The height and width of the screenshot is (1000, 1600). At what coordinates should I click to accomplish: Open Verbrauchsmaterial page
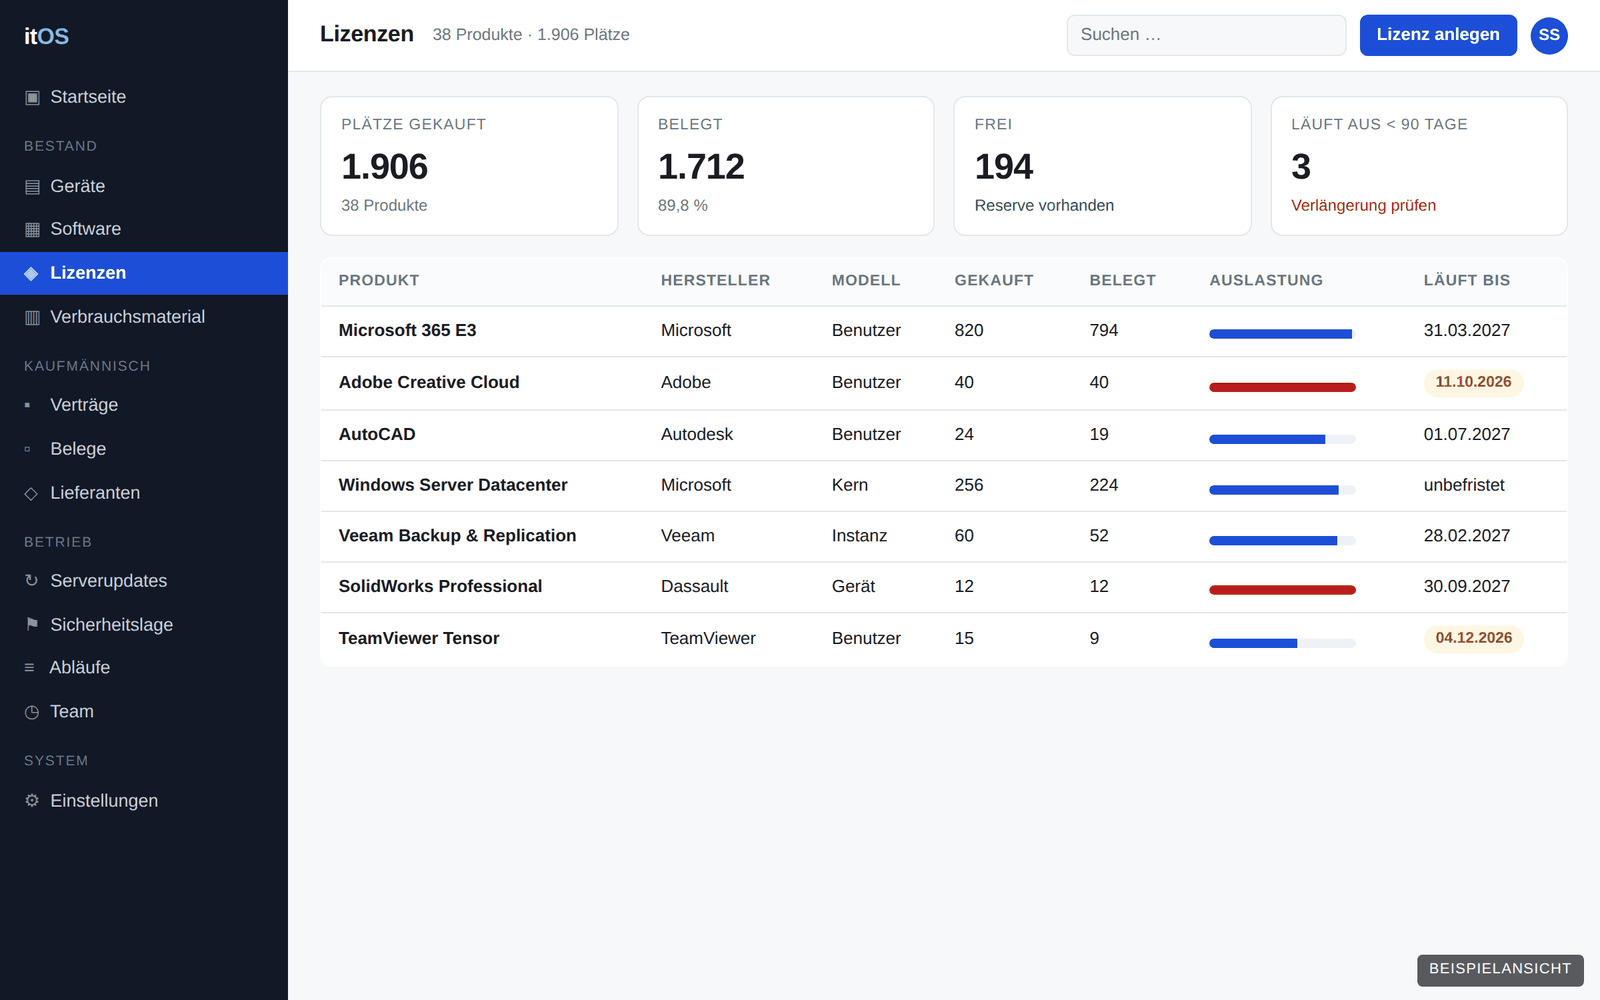(144, 317)
